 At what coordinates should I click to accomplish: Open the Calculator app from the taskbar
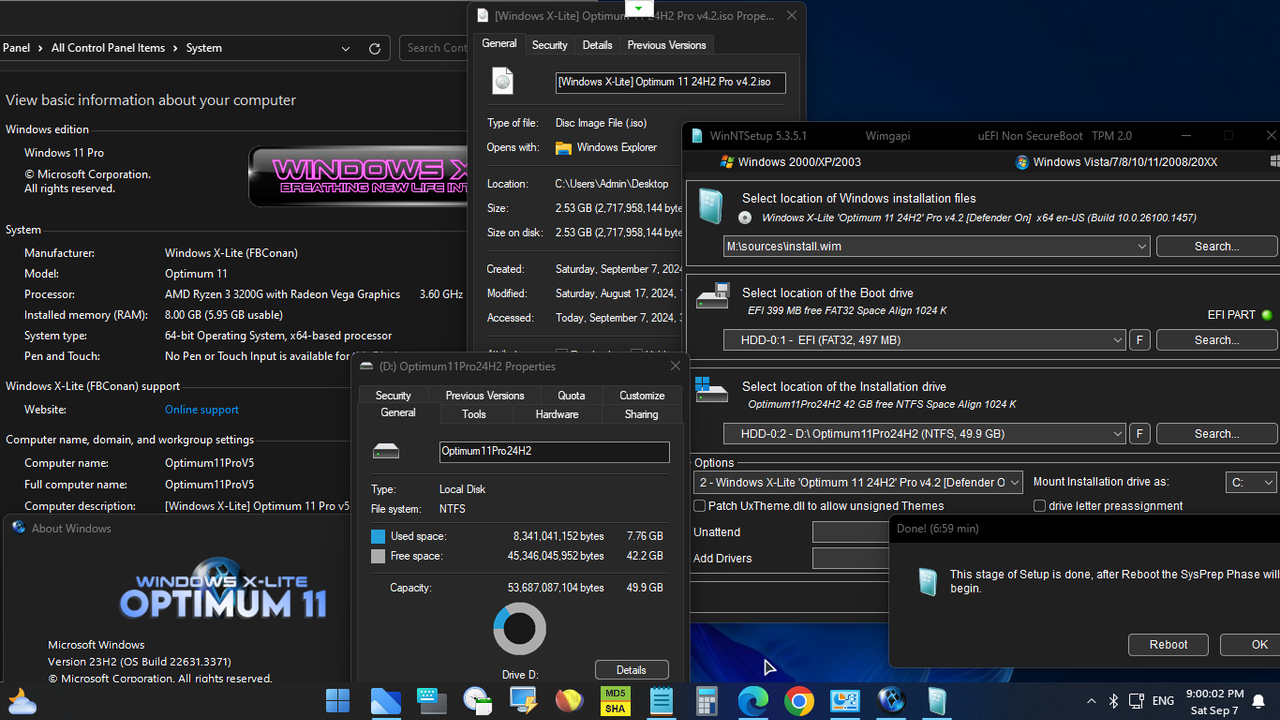click(x=706, y=701)
